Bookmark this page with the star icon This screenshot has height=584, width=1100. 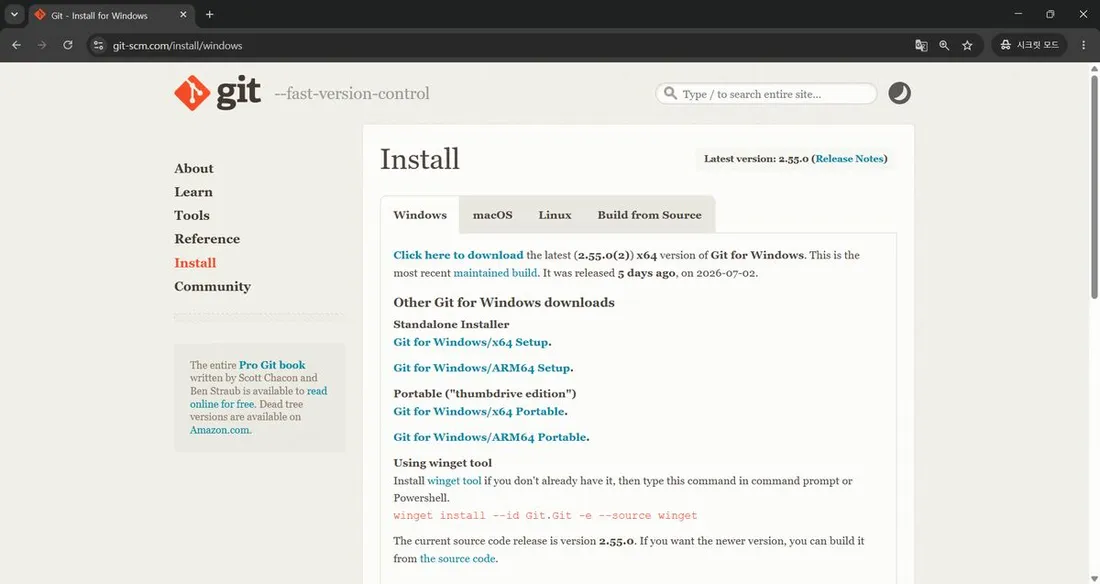pos(967,45)
